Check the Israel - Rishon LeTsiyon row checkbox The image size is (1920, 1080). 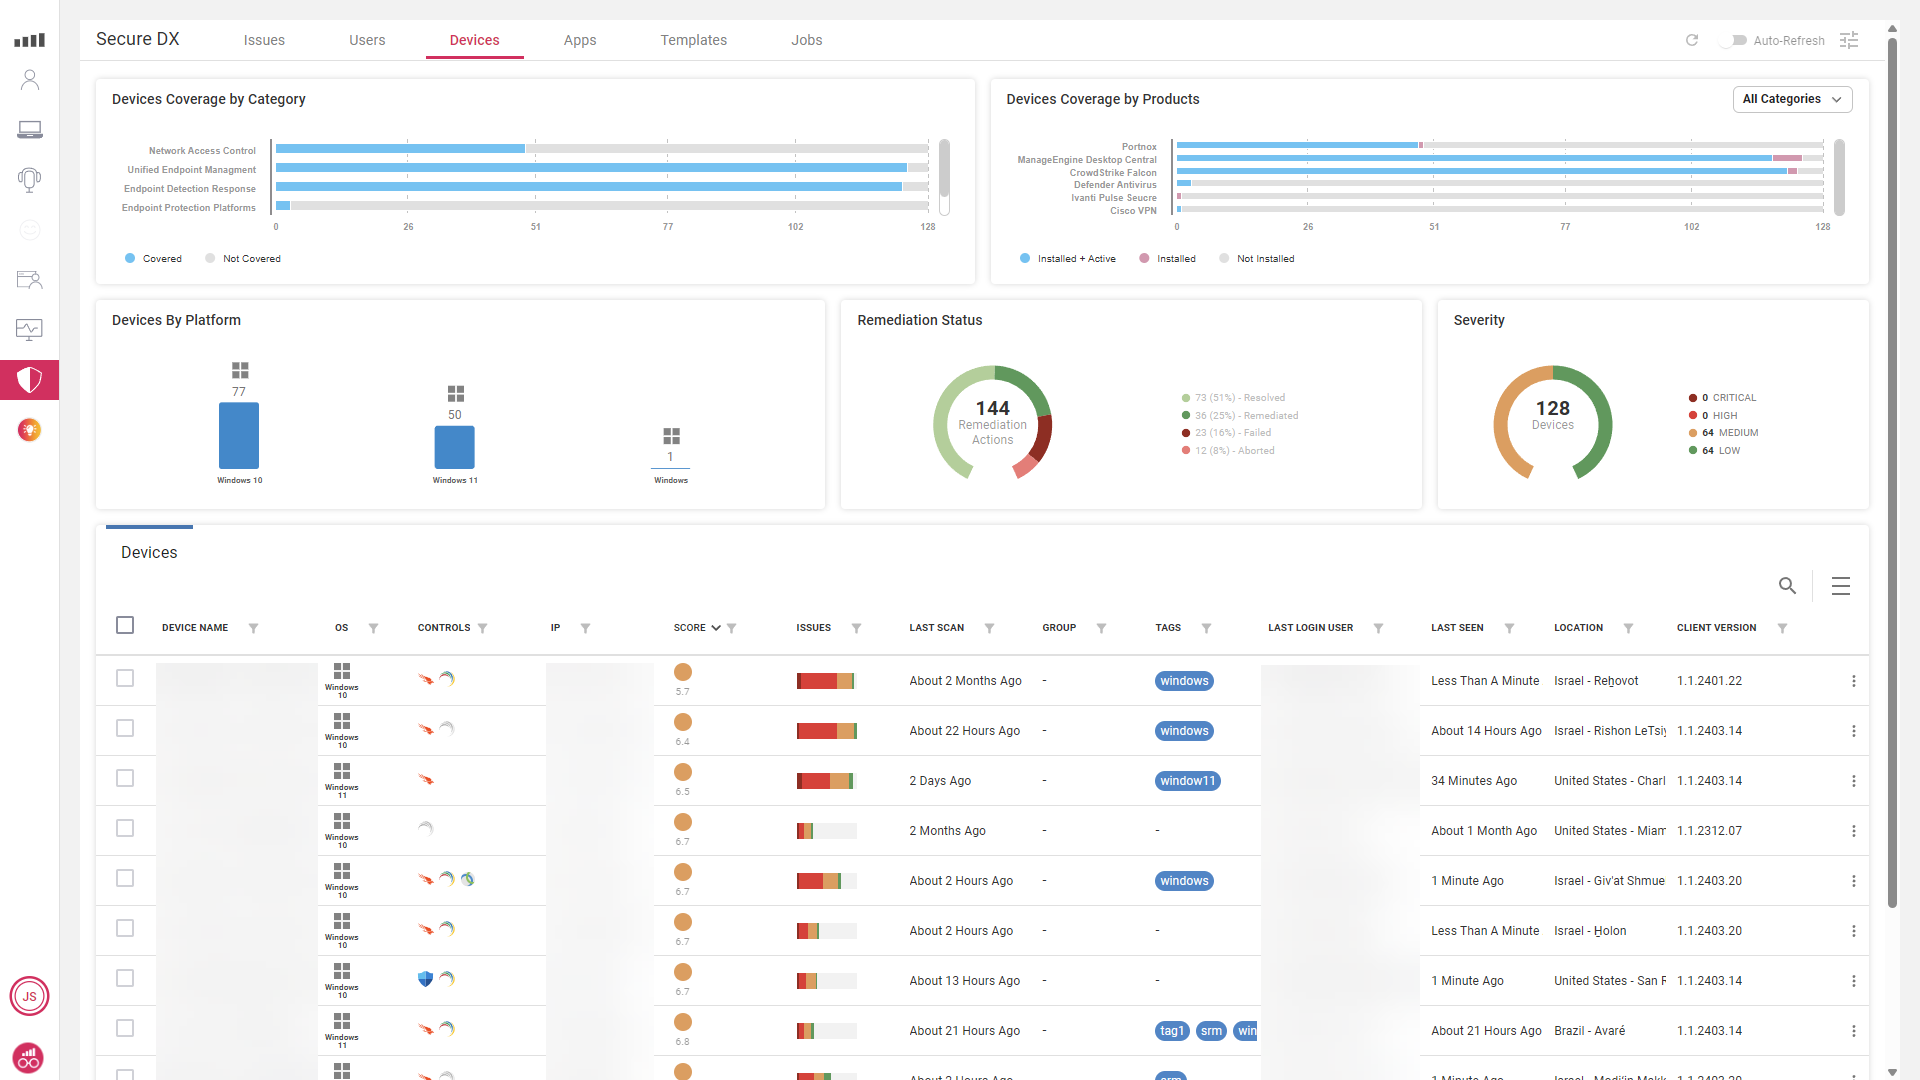click(125, 728)
